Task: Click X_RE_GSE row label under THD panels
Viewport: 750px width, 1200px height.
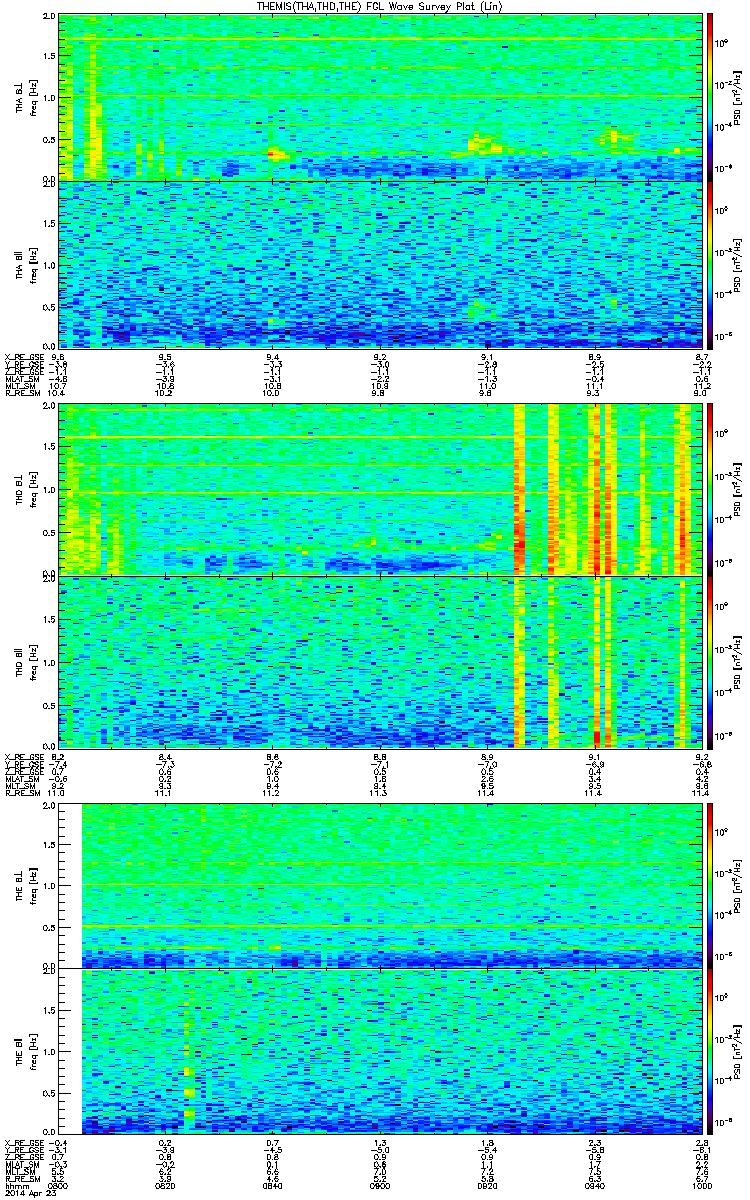Action: (22, 756)
